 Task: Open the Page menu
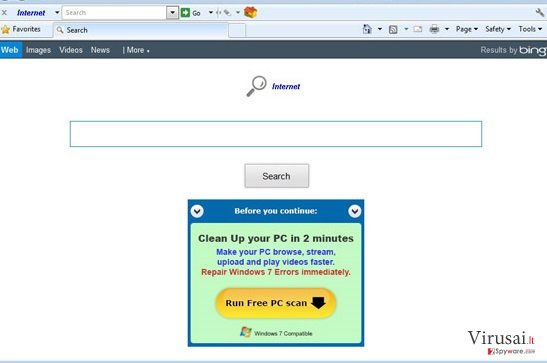tap(467, 29)
